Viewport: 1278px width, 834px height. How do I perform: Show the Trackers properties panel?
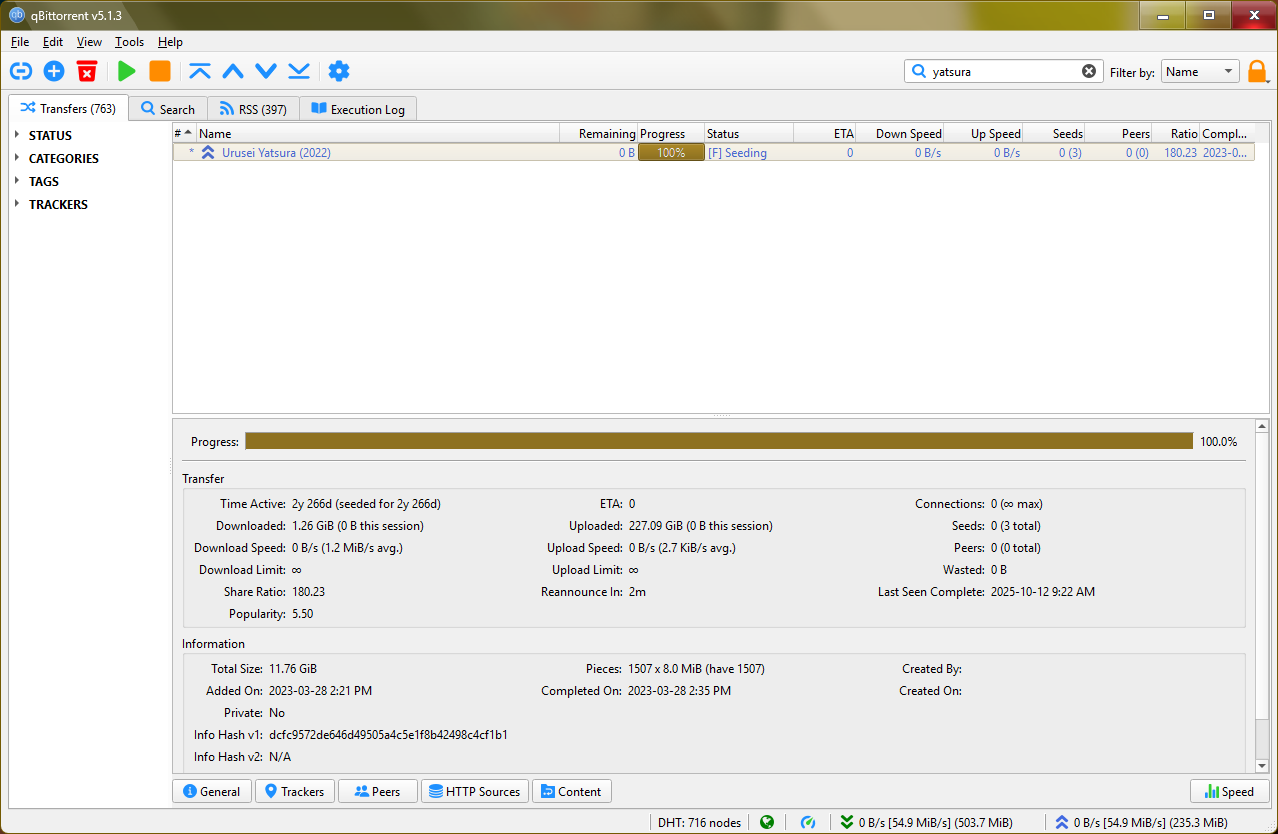[x=295, y=791]
